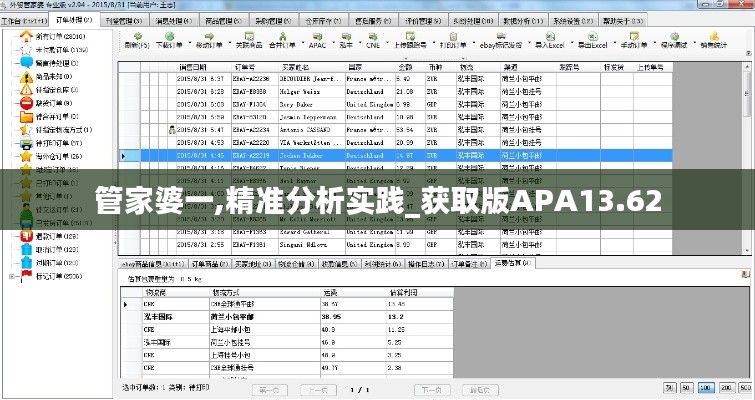Switch to the 数据分析 tab
The height and width of the screenshot is (400, 755).
(522, 21)
